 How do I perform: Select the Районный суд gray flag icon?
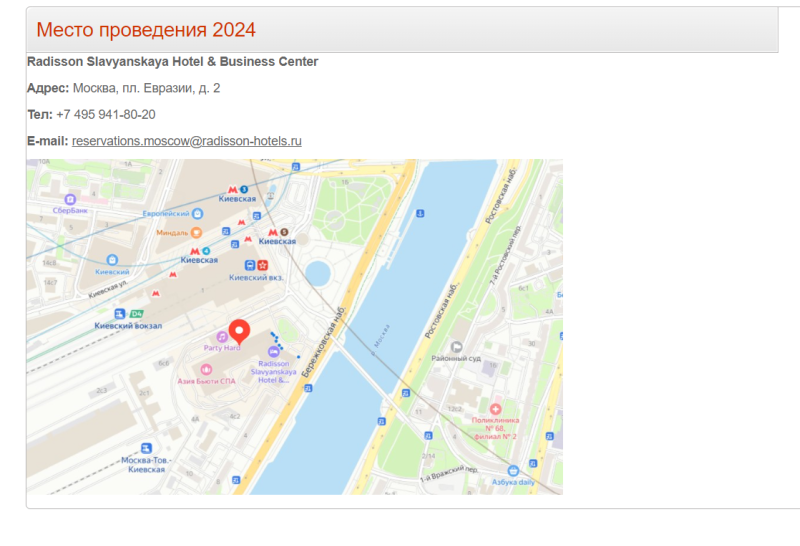tap(457, 347)
